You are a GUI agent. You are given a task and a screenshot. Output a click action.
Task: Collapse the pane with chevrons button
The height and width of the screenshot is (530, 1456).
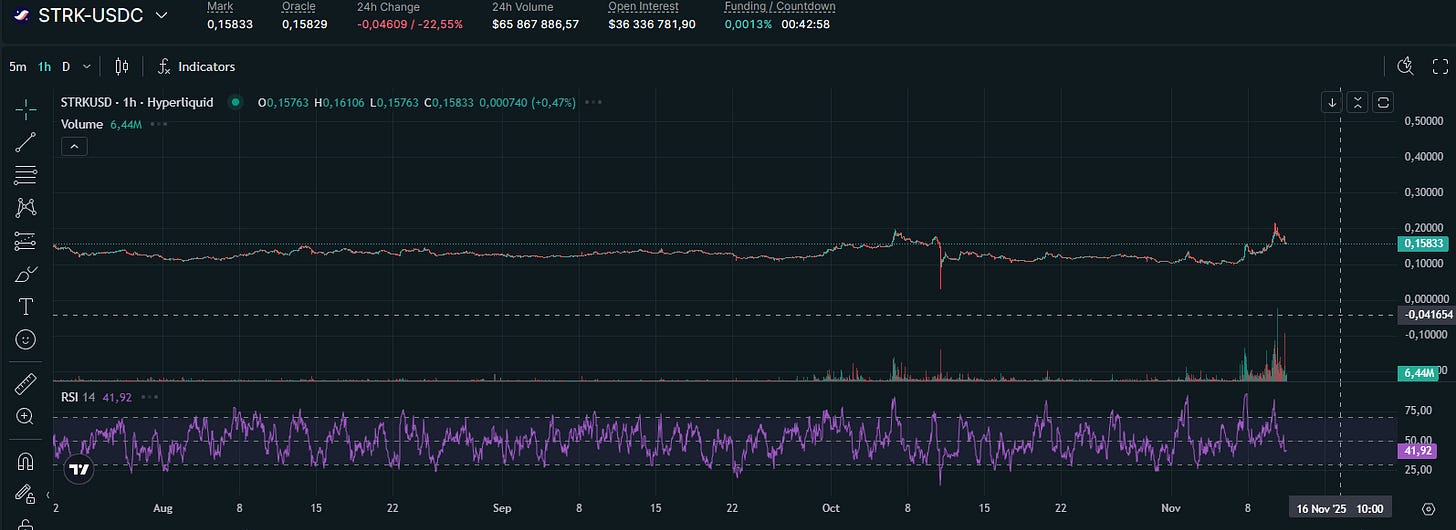pyautogui.click(x=1358, y=102)
